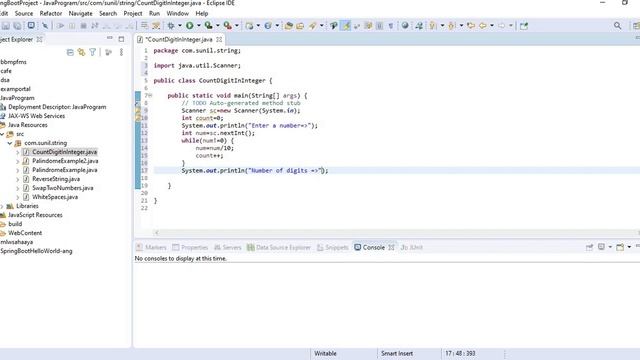Minimize the Project Explorer panel
The height and width of the screenshot is (360, 640).
tap(109, 38)
